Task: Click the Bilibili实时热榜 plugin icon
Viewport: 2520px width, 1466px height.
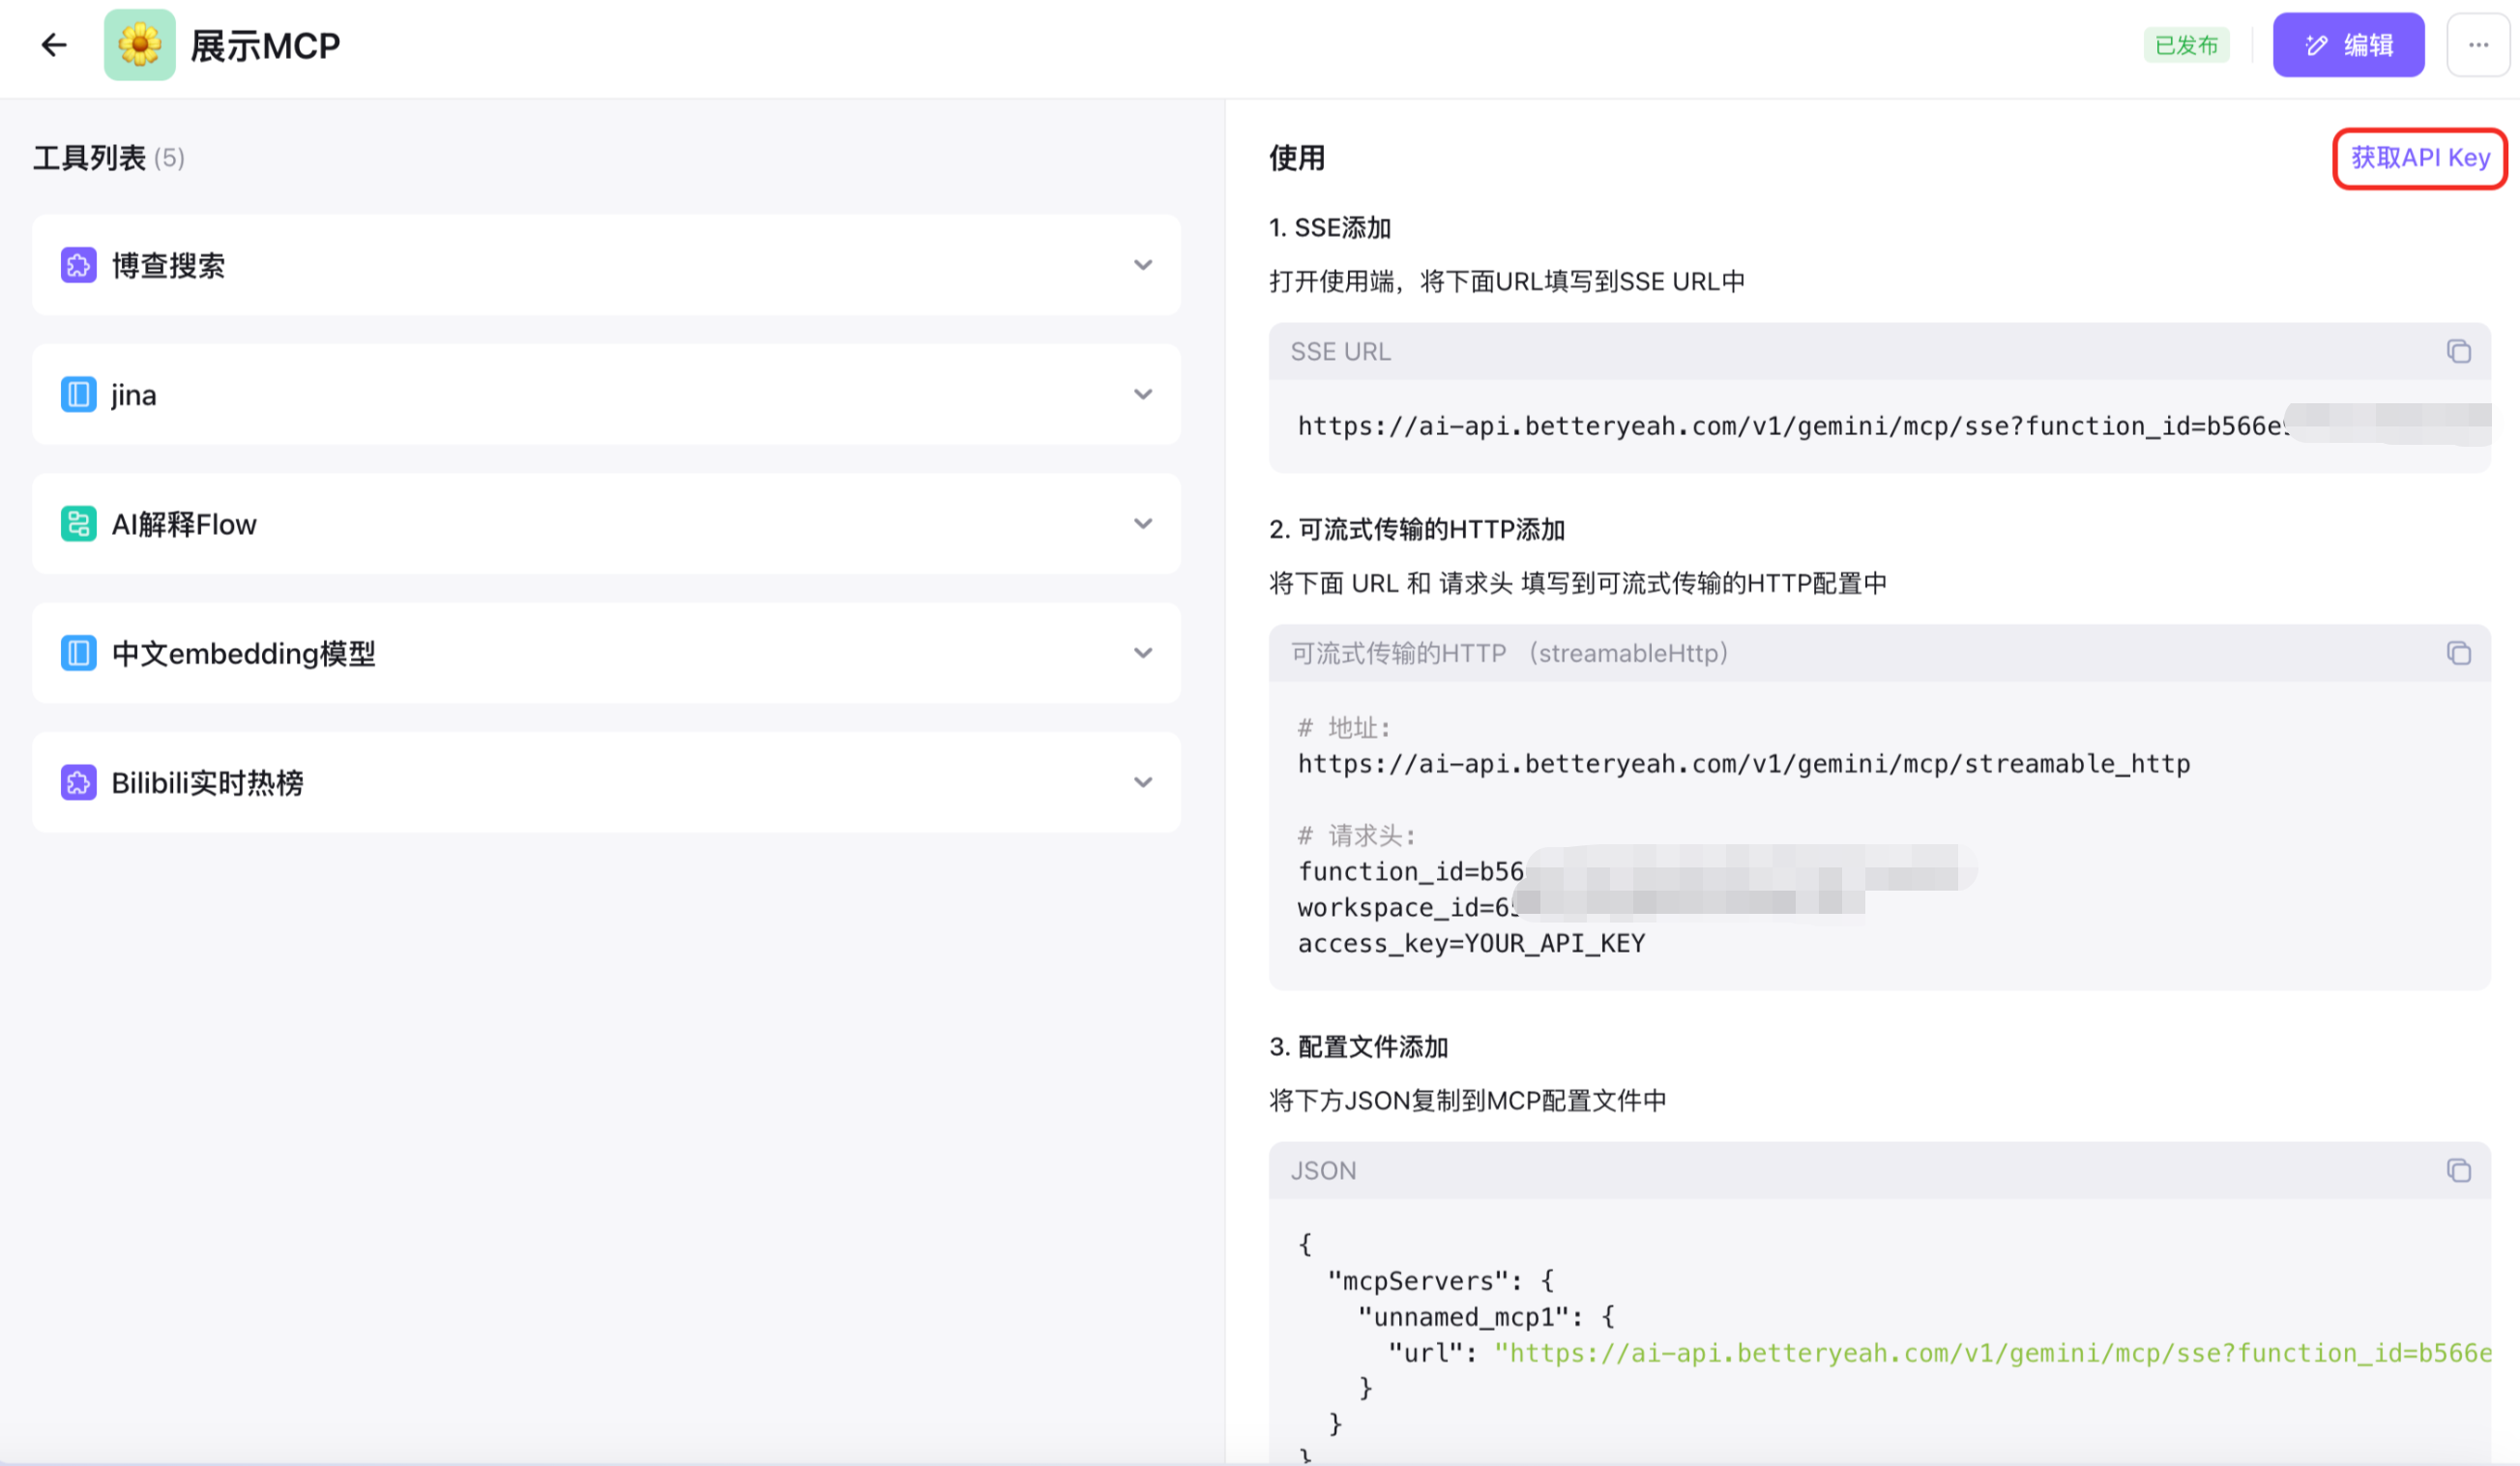Action: tap(78, 782)
